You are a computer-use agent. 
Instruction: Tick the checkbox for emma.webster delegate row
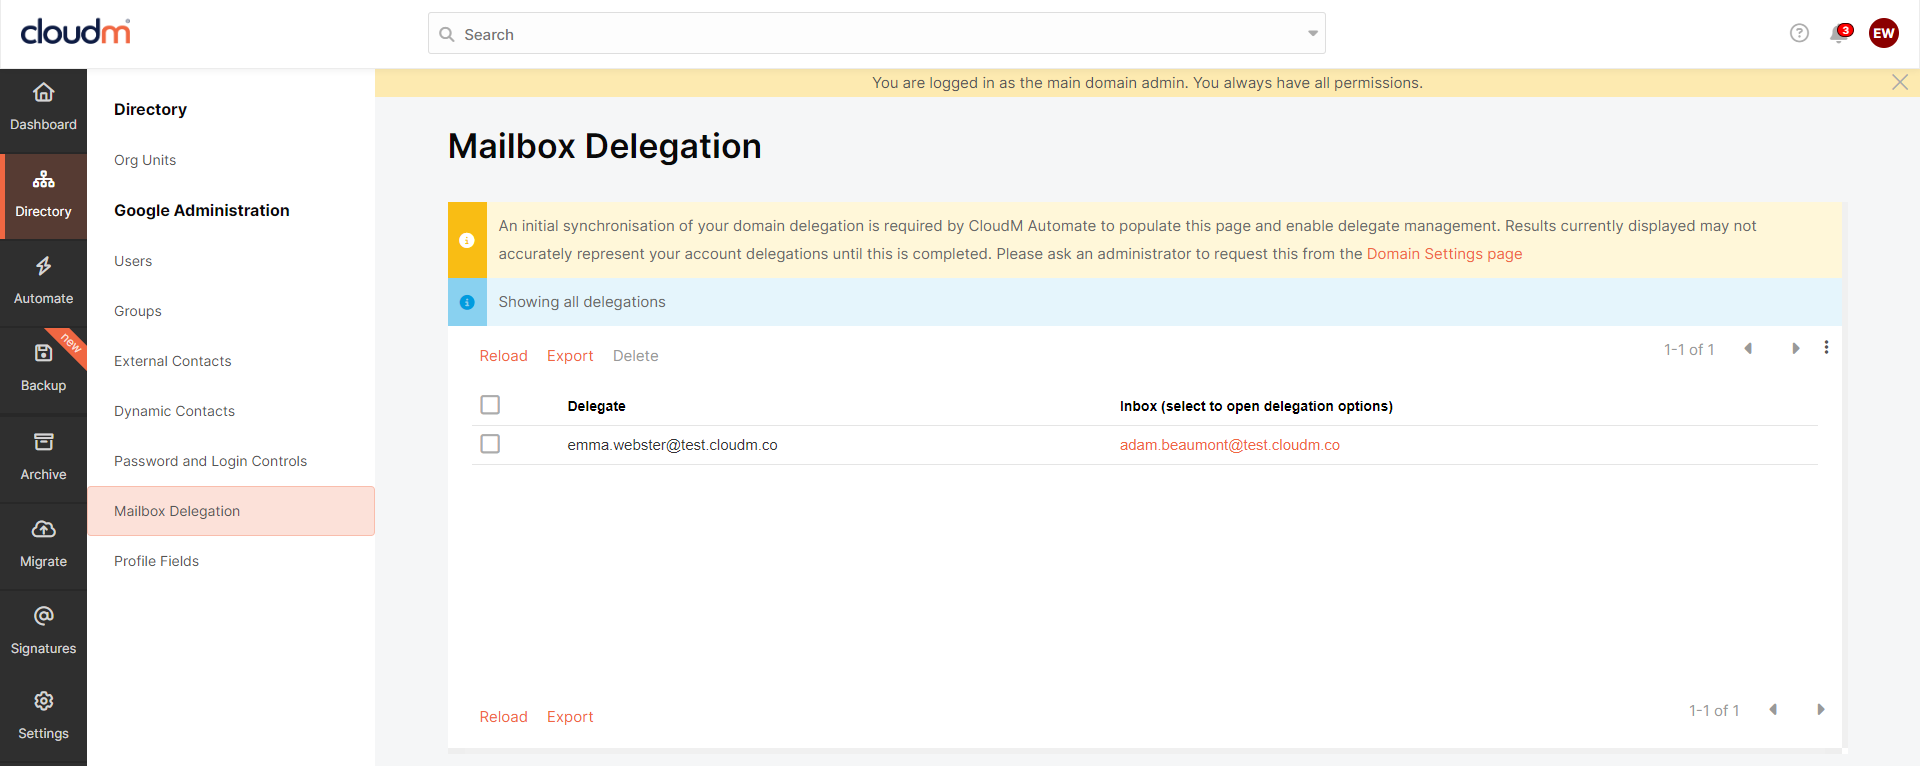pos(490,444)
